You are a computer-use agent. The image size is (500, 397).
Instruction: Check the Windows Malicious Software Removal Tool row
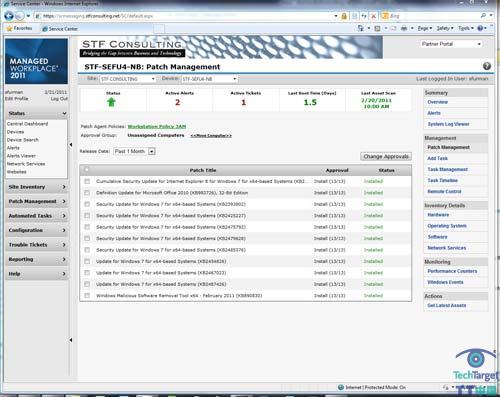(87, 295)
